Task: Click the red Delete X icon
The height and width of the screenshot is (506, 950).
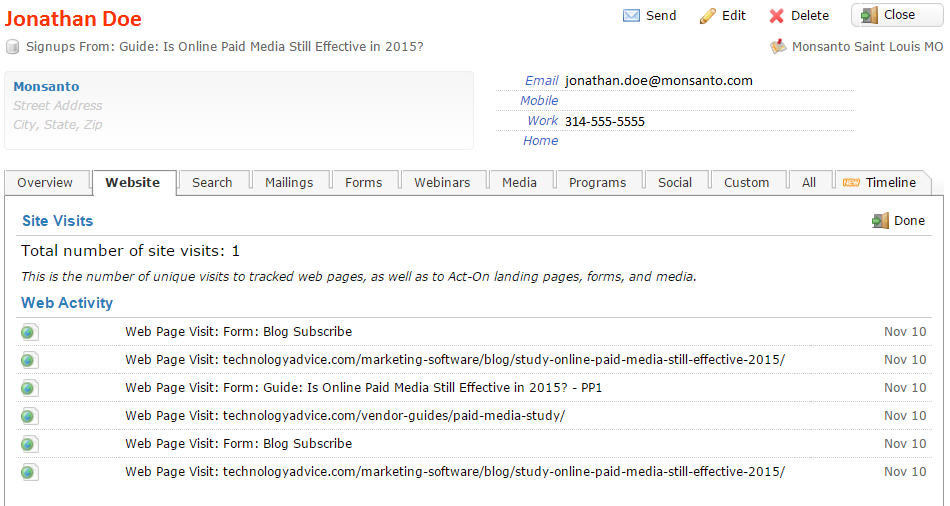Action: click(777, 16)
